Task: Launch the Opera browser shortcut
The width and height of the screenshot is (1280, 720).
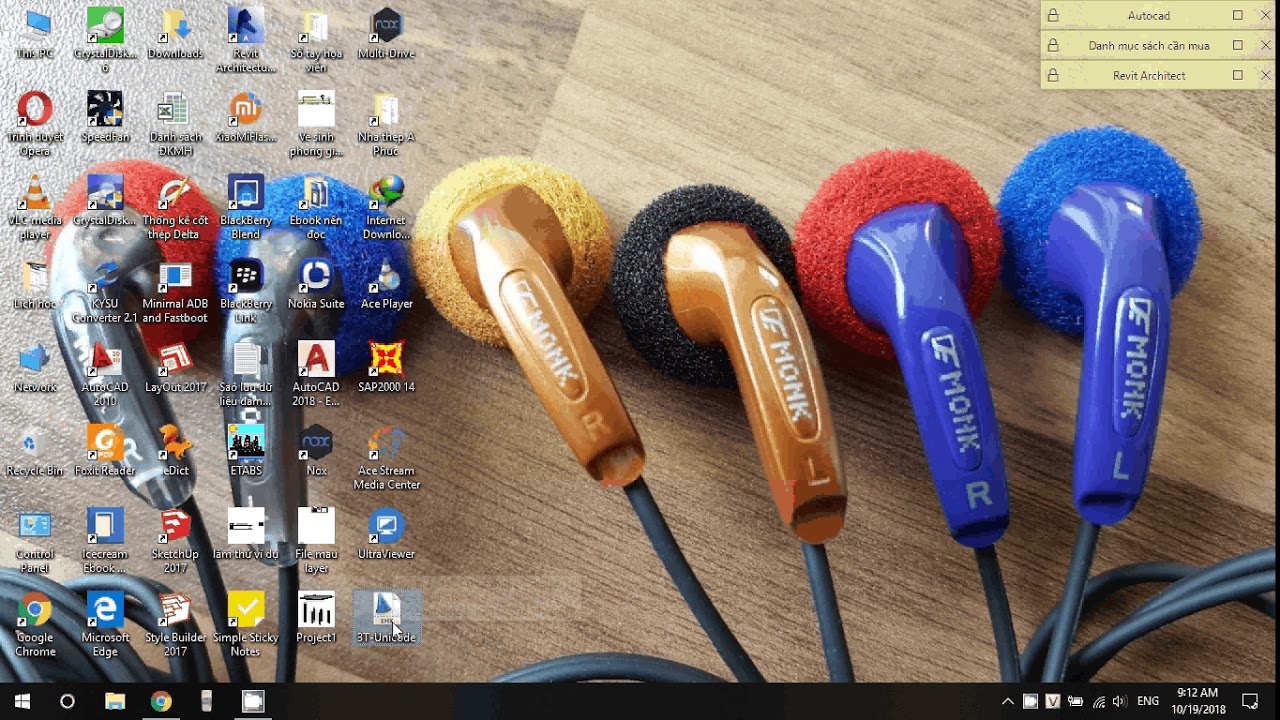Action: 35,124
